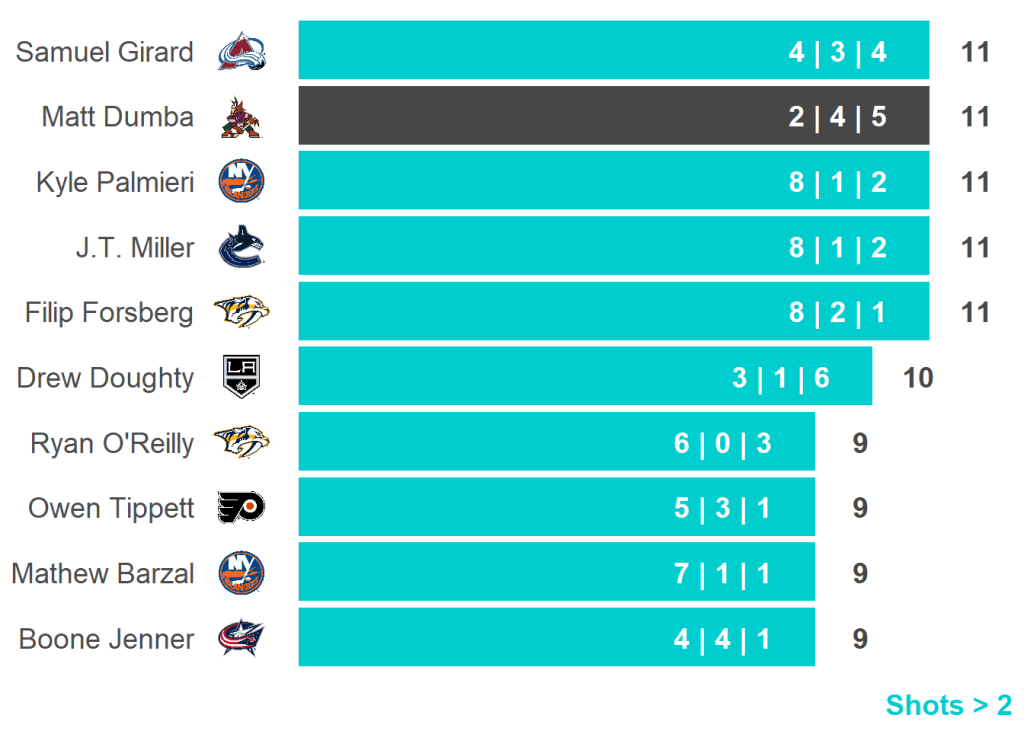1024x731 pixels.
Task: Select the Blue Jackets logo beside Boone Jenner
Action: [242, 639]
